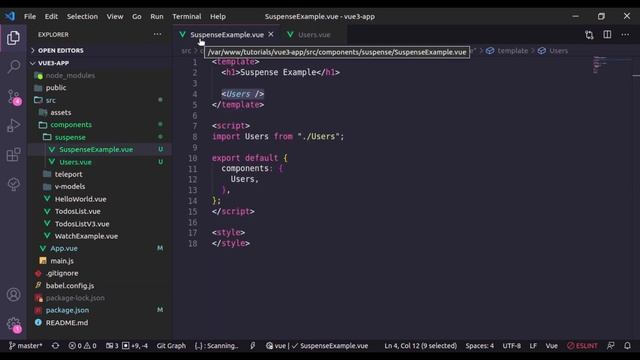Open the View menu

115,16
